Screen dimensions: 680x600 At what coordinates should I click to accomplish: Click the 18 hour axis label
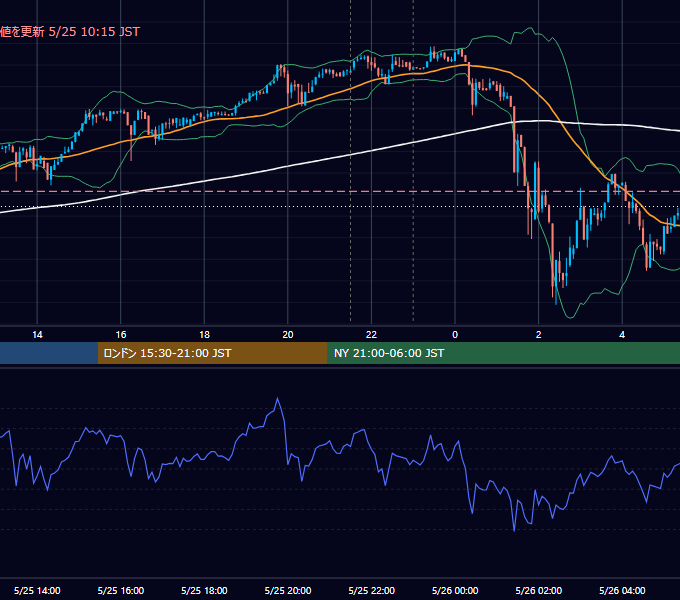(x=204, y=335)
